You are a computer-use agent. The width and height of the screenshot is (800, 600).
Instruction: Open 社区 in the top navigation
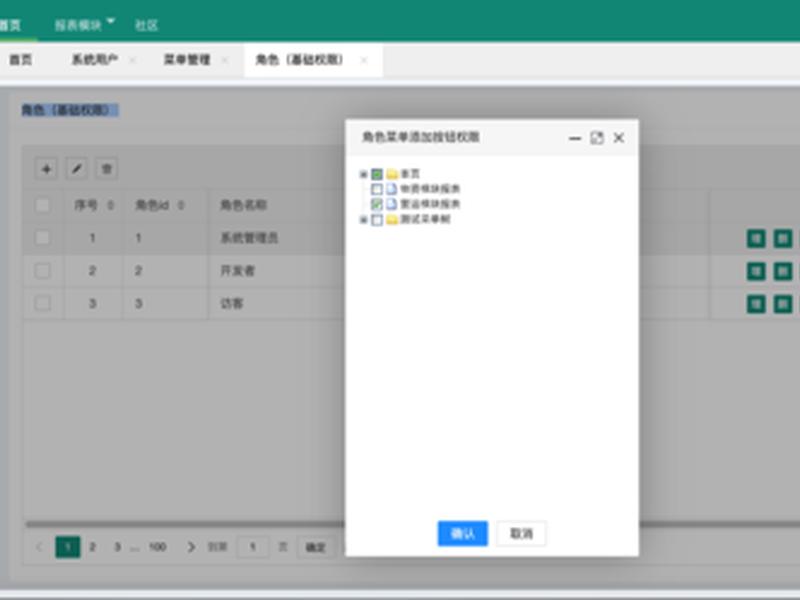(146, 24)
